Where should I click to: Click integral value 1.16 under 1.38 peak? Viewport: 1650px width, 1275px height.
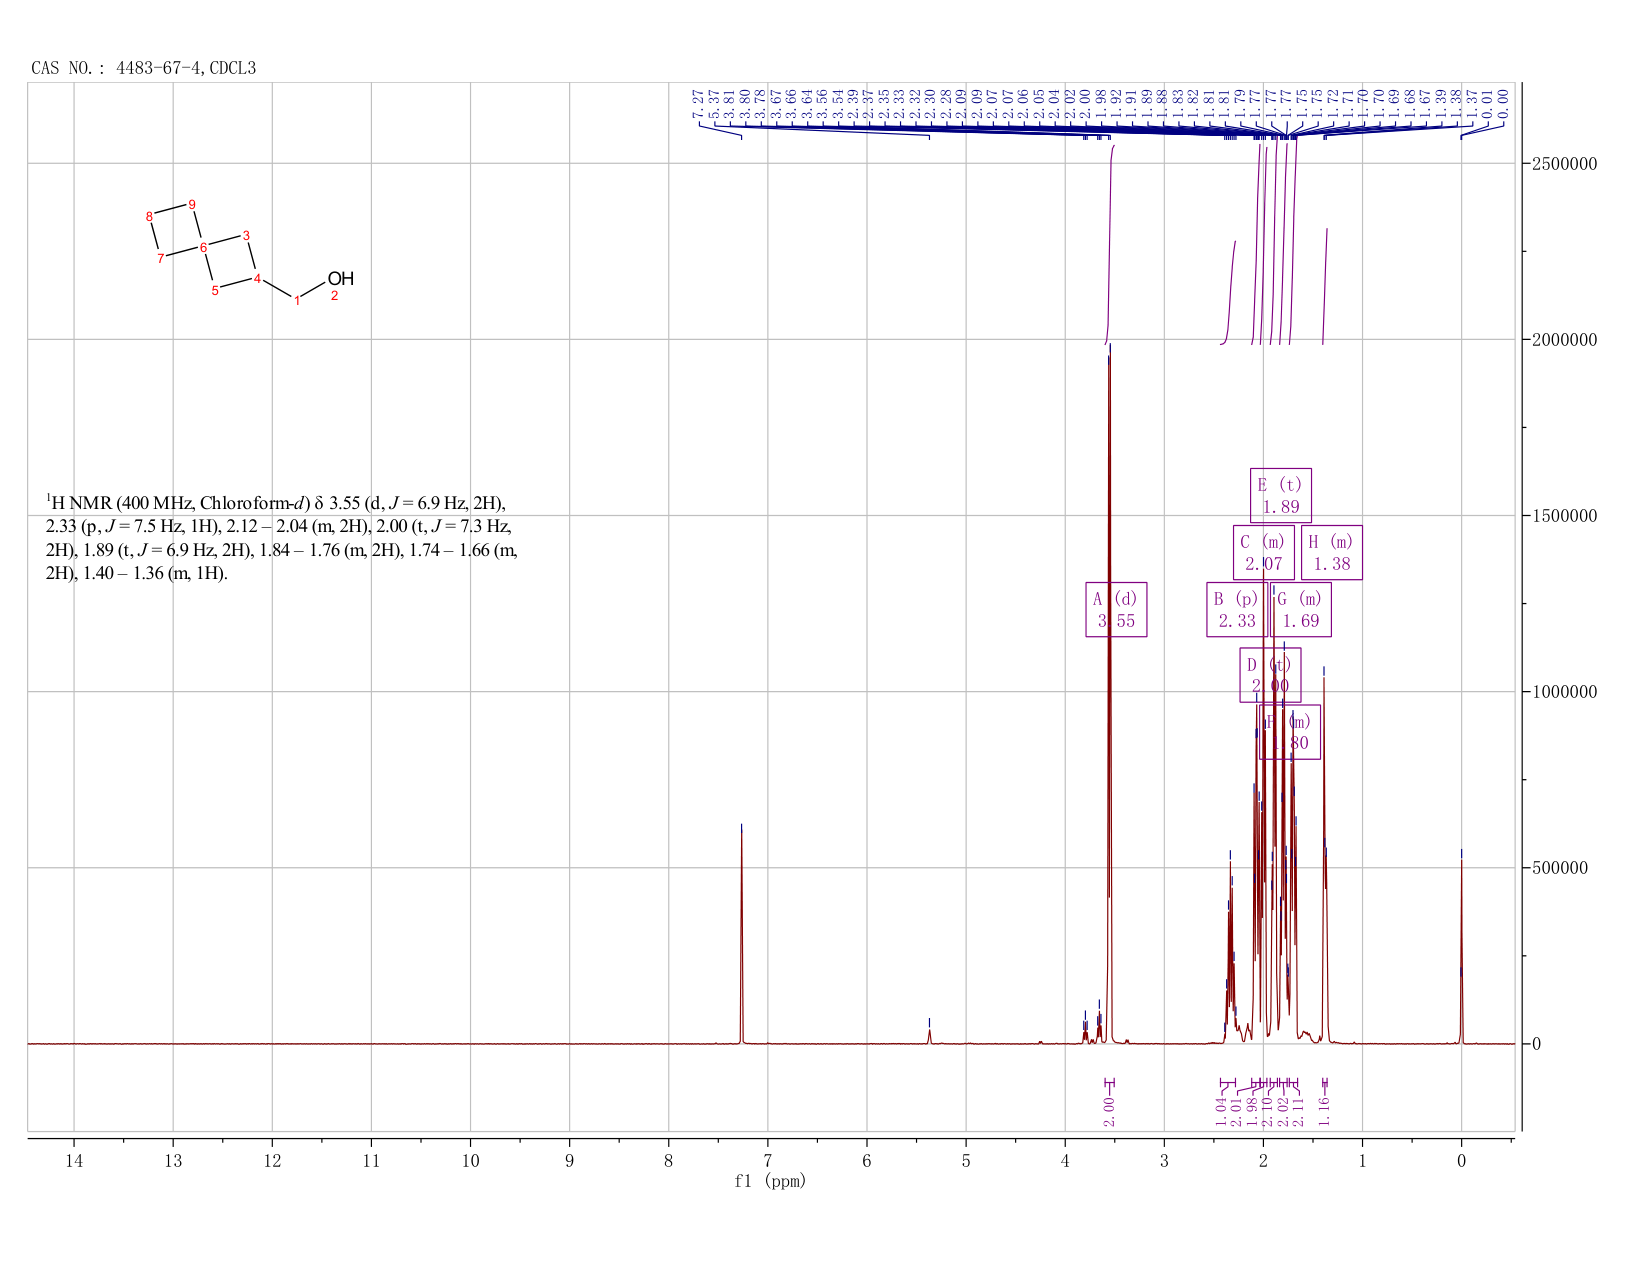pos(1324,1111)
